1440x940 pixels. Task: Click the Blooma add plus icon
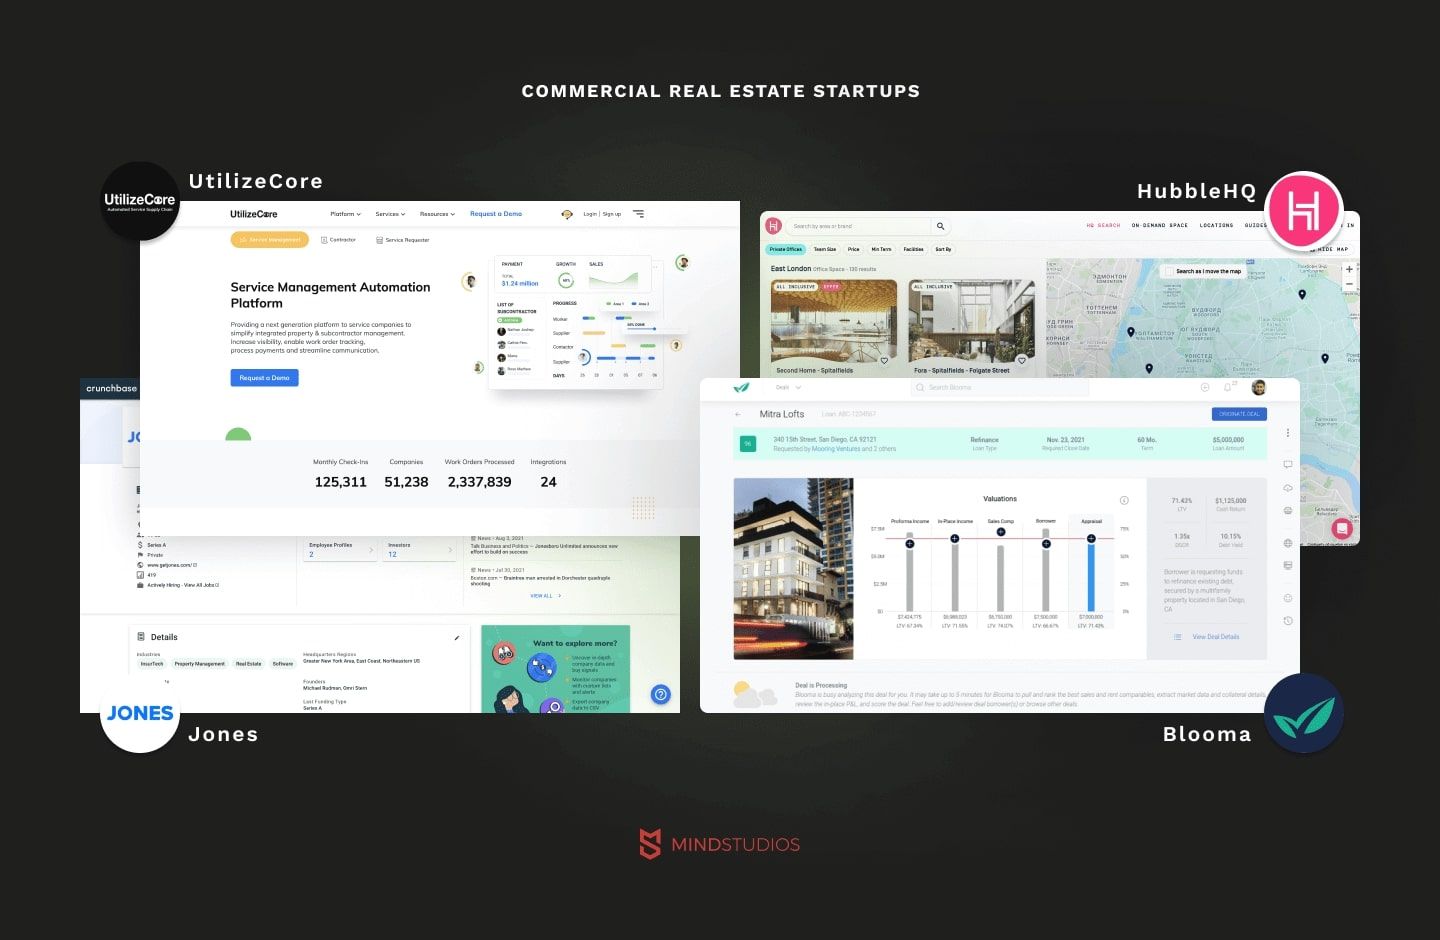[1204, 388]
